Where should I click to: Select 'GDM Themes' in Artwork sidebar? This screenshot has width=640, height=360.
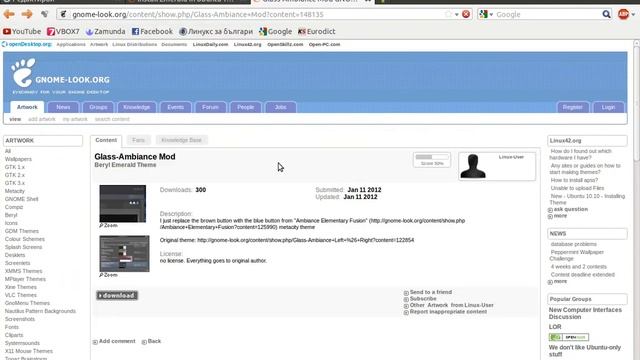22,231
